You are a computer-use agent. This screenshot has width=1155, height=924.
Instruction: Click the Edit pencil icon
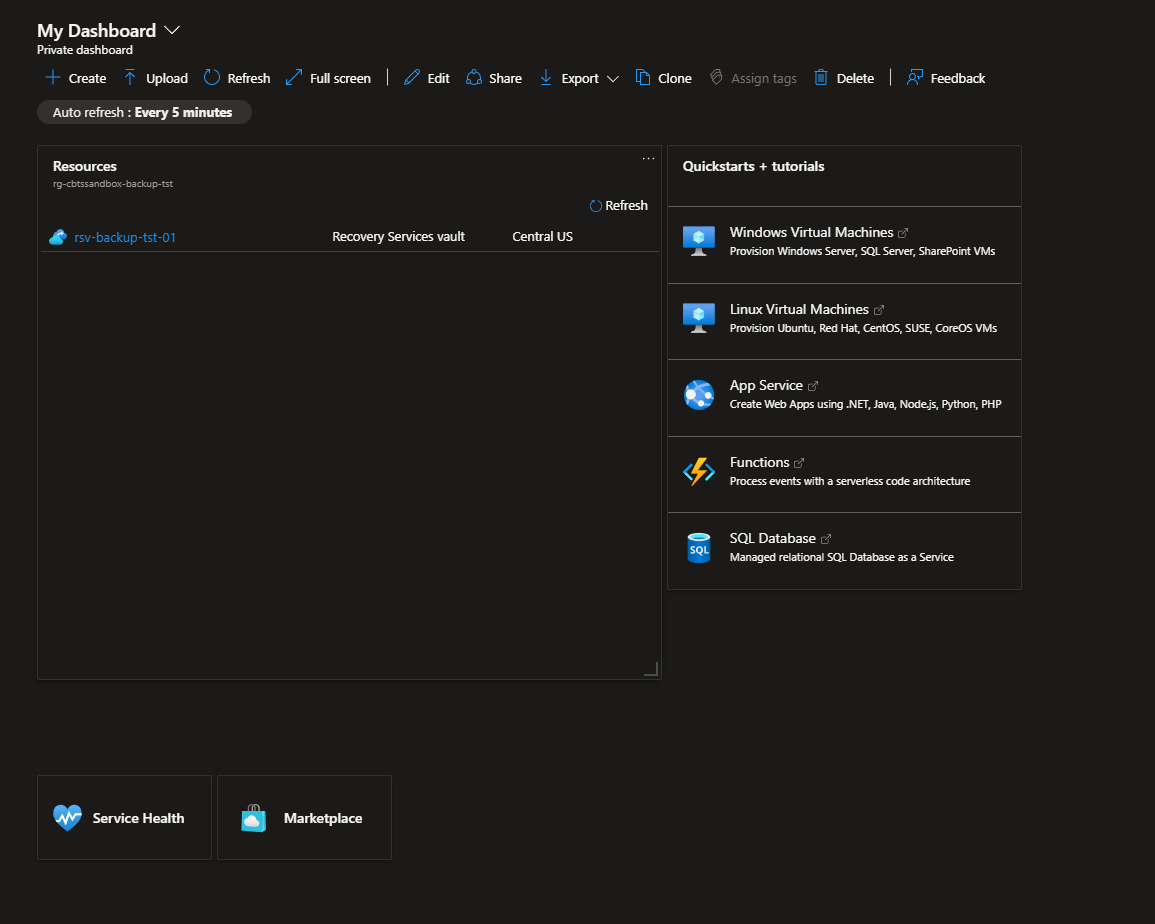pos(412,77)
